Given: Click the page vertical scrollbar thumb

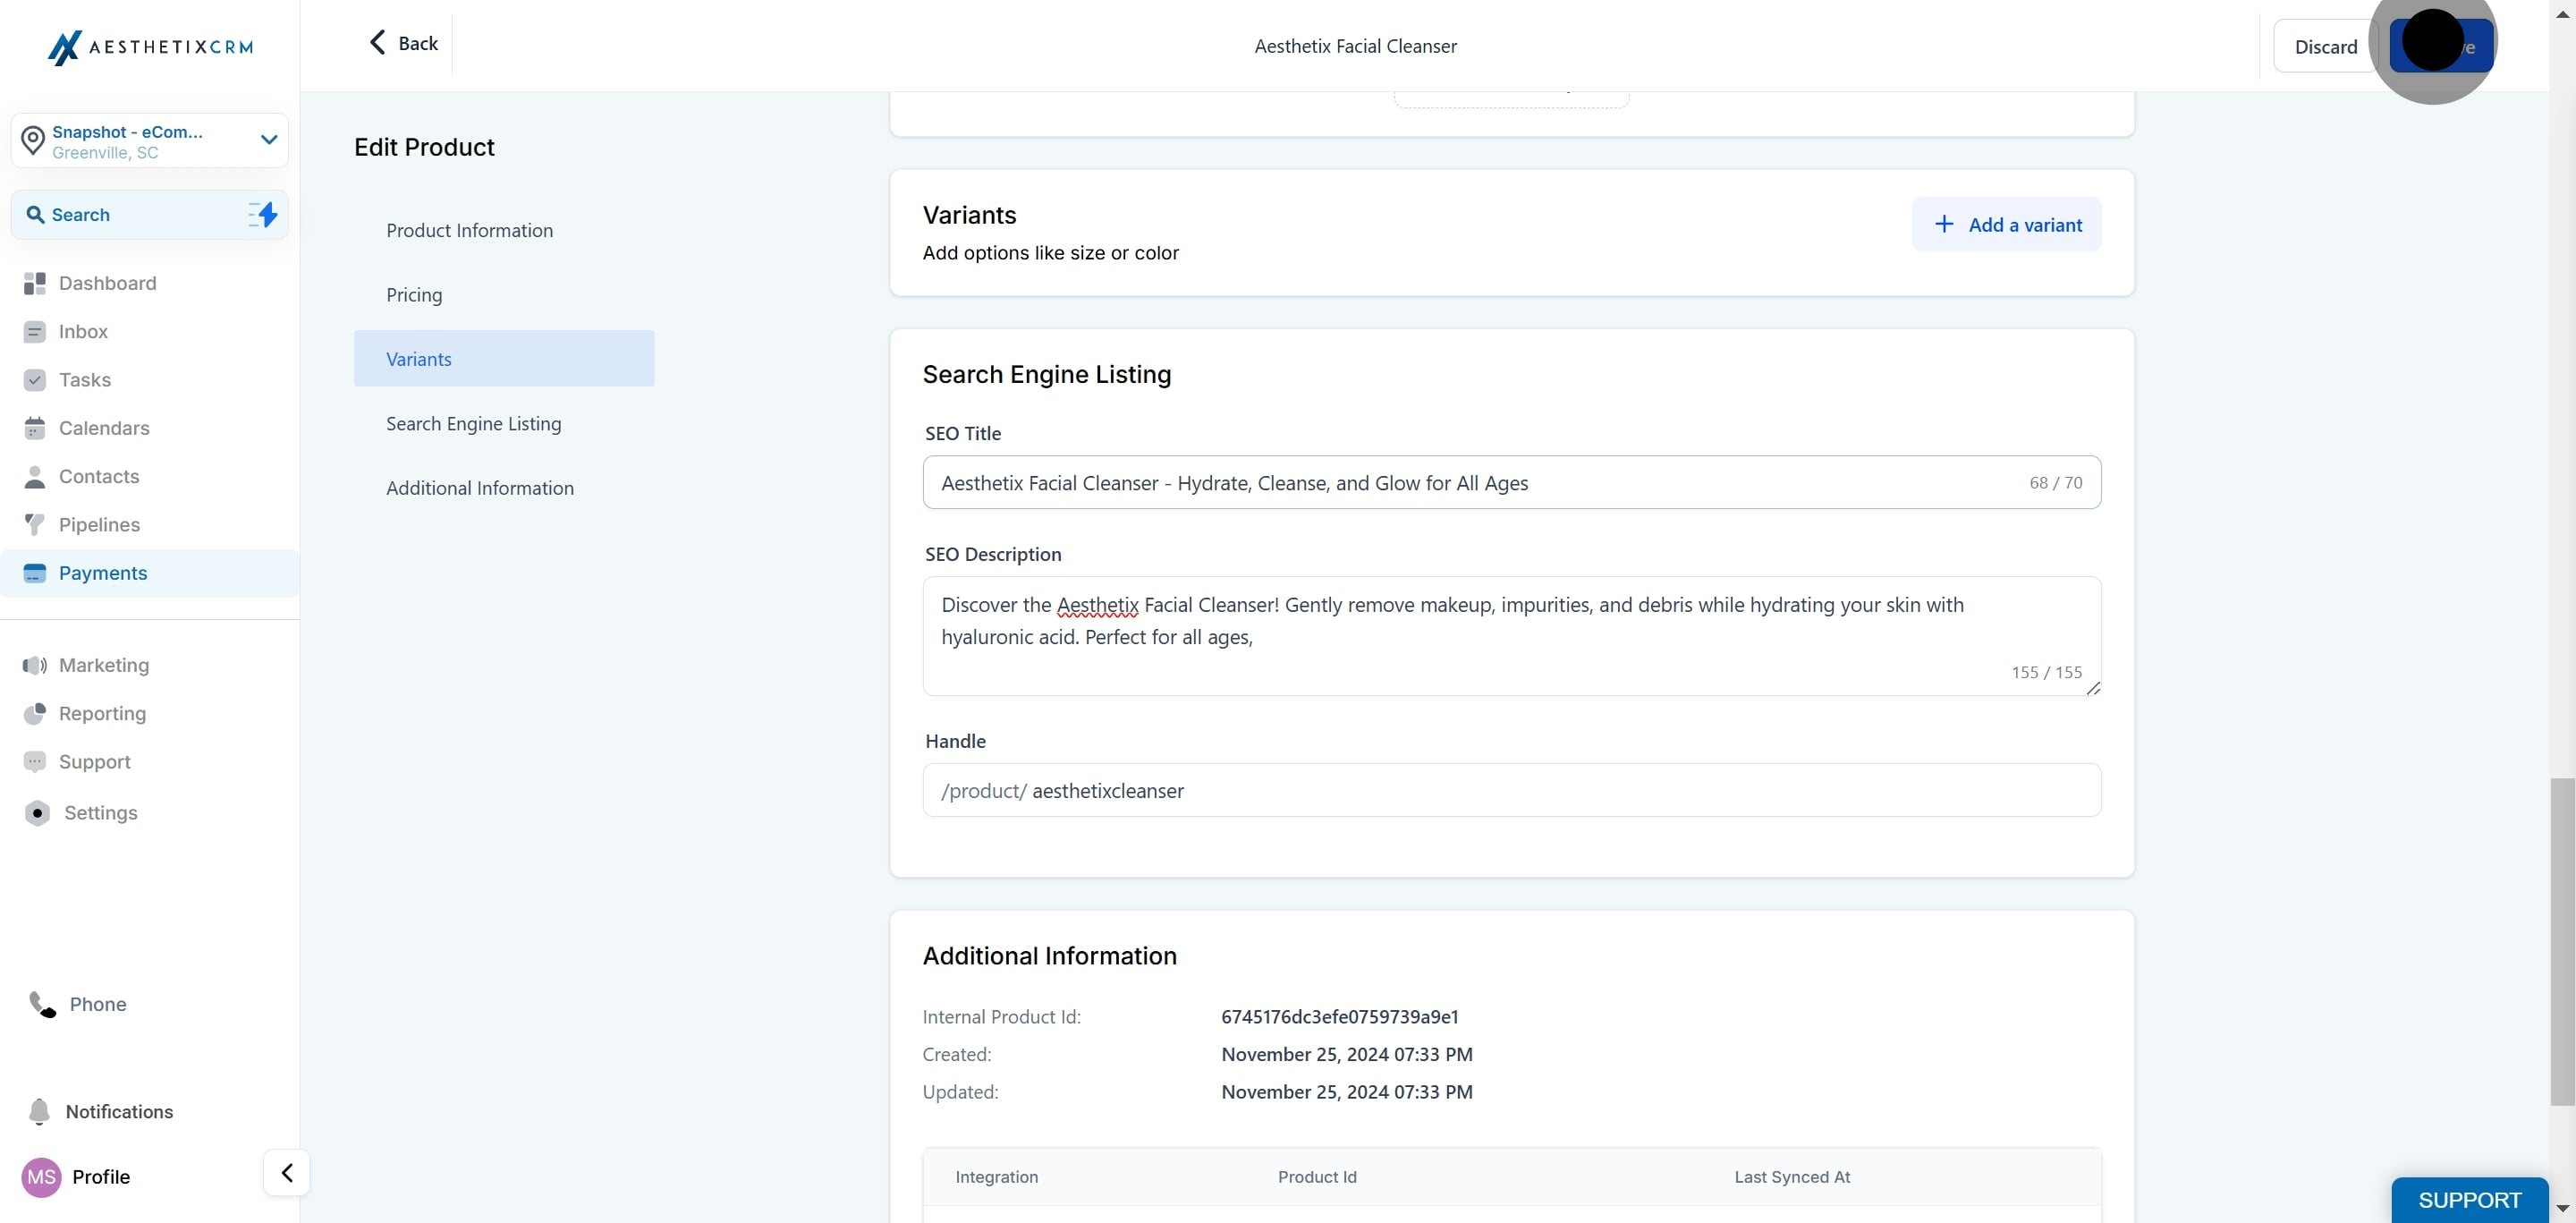Looking at the screenshot, I should [x=2562, y=940].
